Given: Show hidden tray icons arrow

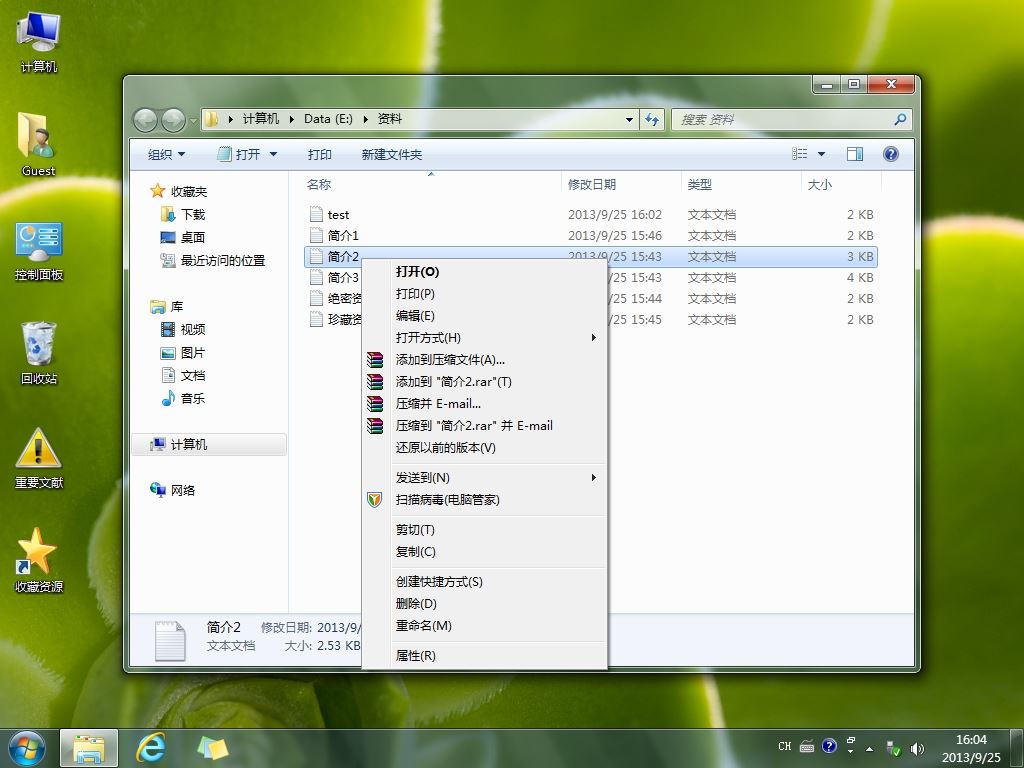Looking at the screenshot, I should tap(869, 748).
